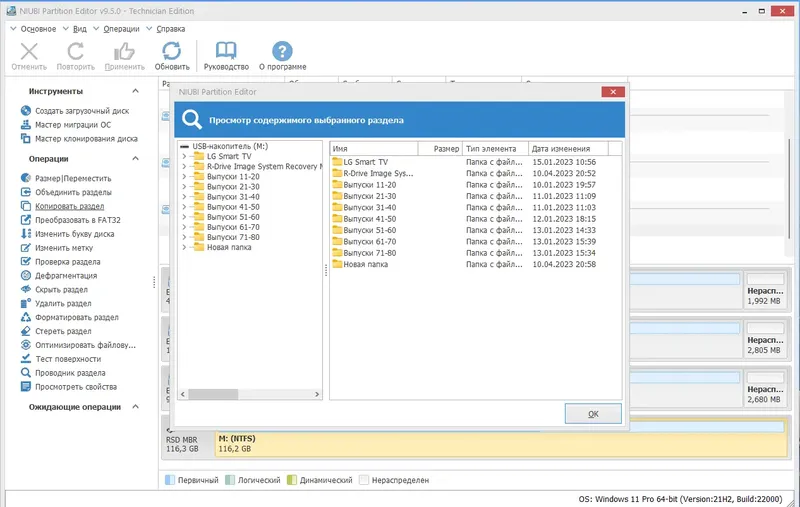Click the Копировать раздел link
This screenshot has width=800, height=507.
(69, 206)
